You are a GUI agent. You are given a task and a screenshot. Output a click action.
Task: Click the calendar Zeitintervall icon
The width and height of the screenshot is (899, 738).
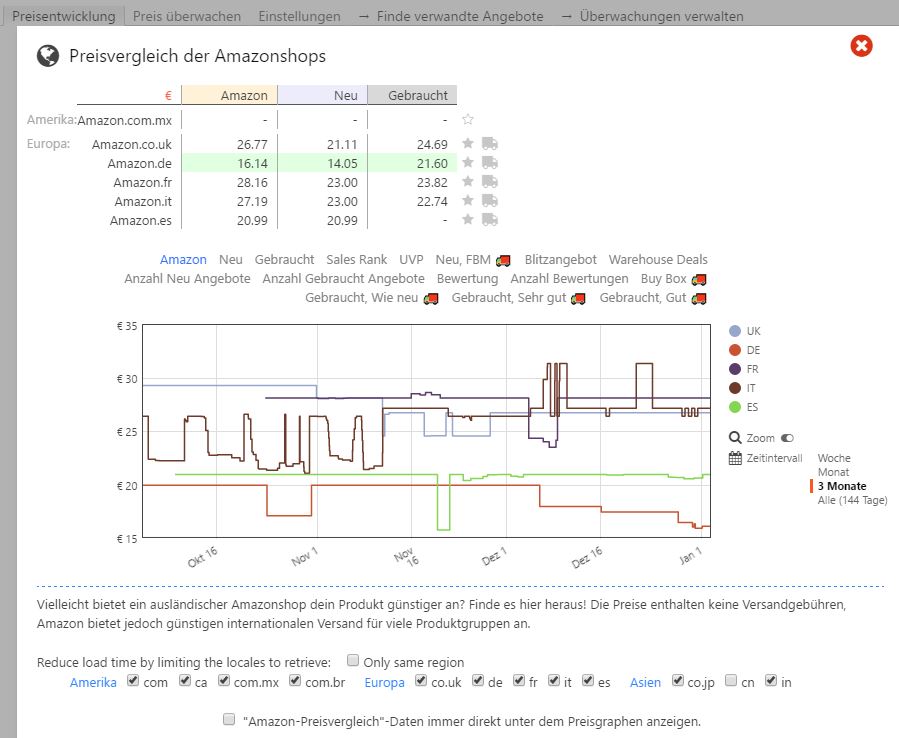[x=735, y=458]
